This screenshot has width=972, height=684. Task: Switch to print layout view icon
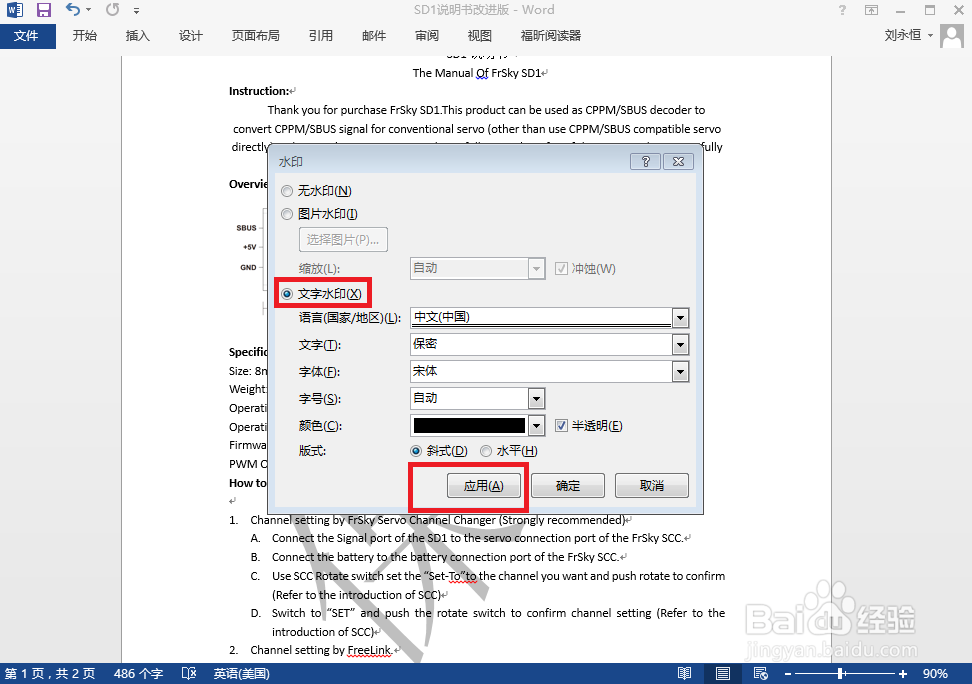click(722, 673)
